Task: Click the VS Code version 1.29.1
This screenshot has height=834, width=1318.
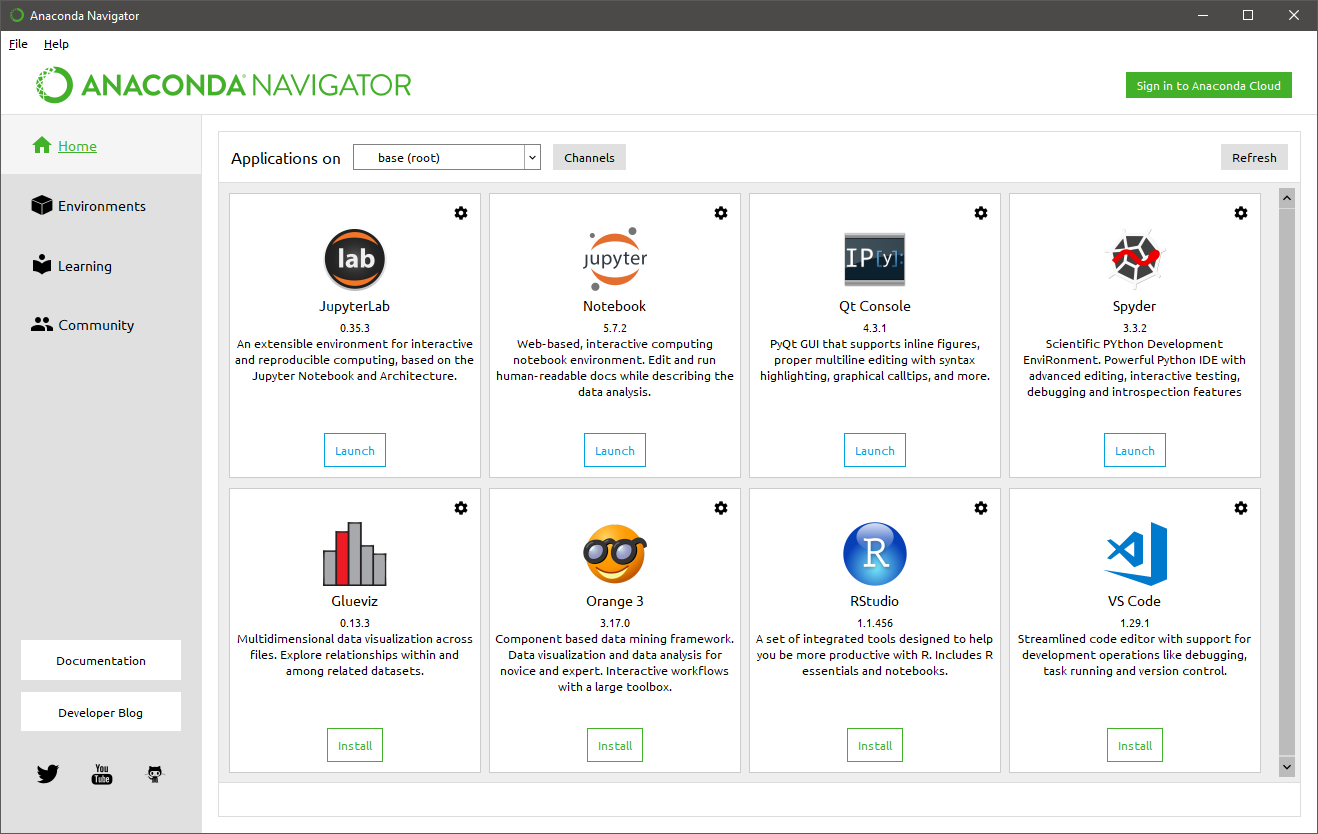Action: pyautogui.click(x=1135, y=622)
